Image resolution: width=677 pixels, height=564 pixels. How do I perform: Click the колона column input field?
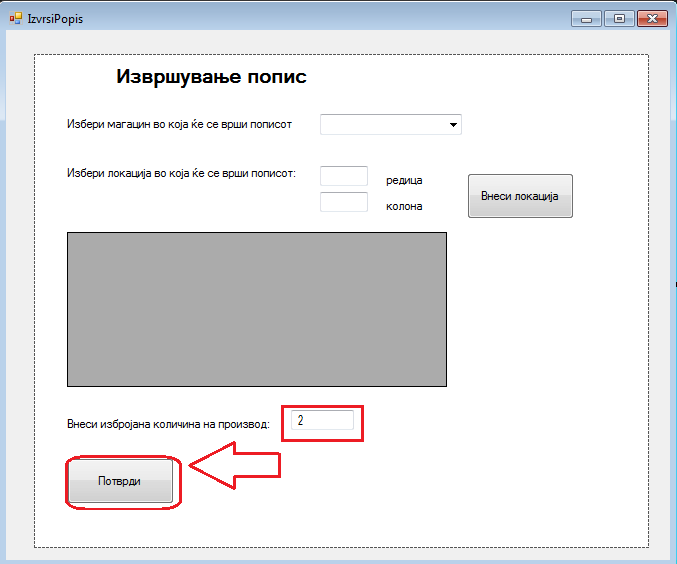(x=344, y=202)
